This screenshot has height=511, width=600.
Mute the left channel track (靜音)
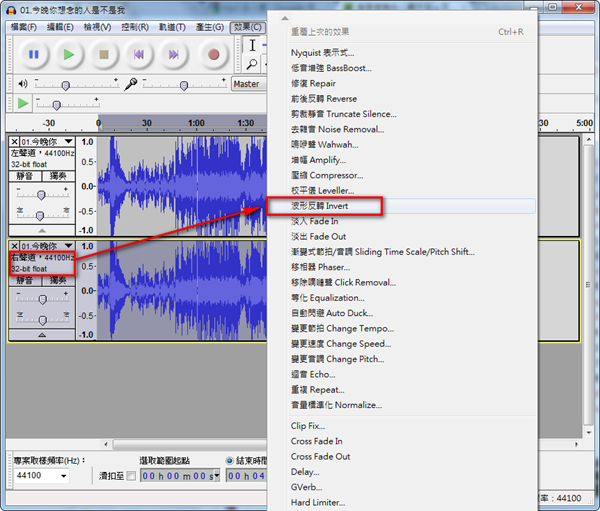[26, 176]
